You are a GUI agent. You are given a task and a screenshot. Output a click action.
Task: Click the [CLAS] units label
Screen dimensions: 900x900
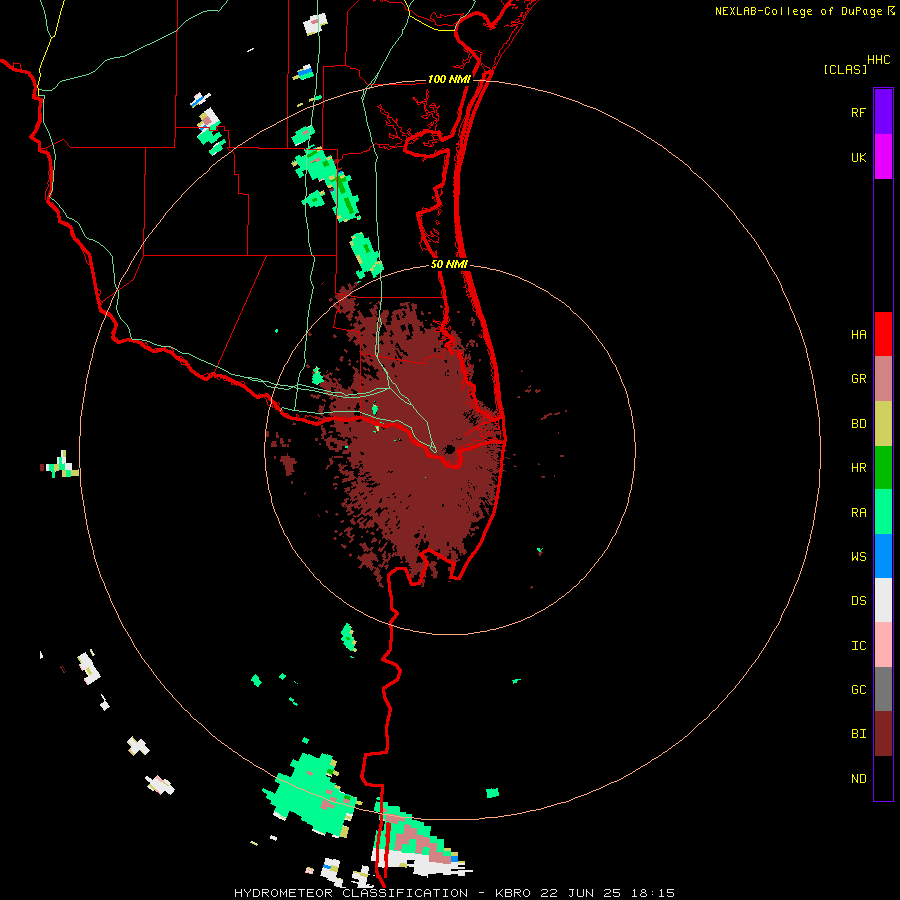tap(845, 69)
